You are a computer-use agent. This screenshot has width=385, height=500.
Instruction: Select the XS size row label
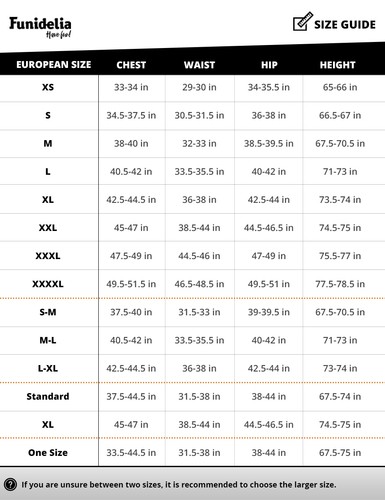[x=48, y=87]
